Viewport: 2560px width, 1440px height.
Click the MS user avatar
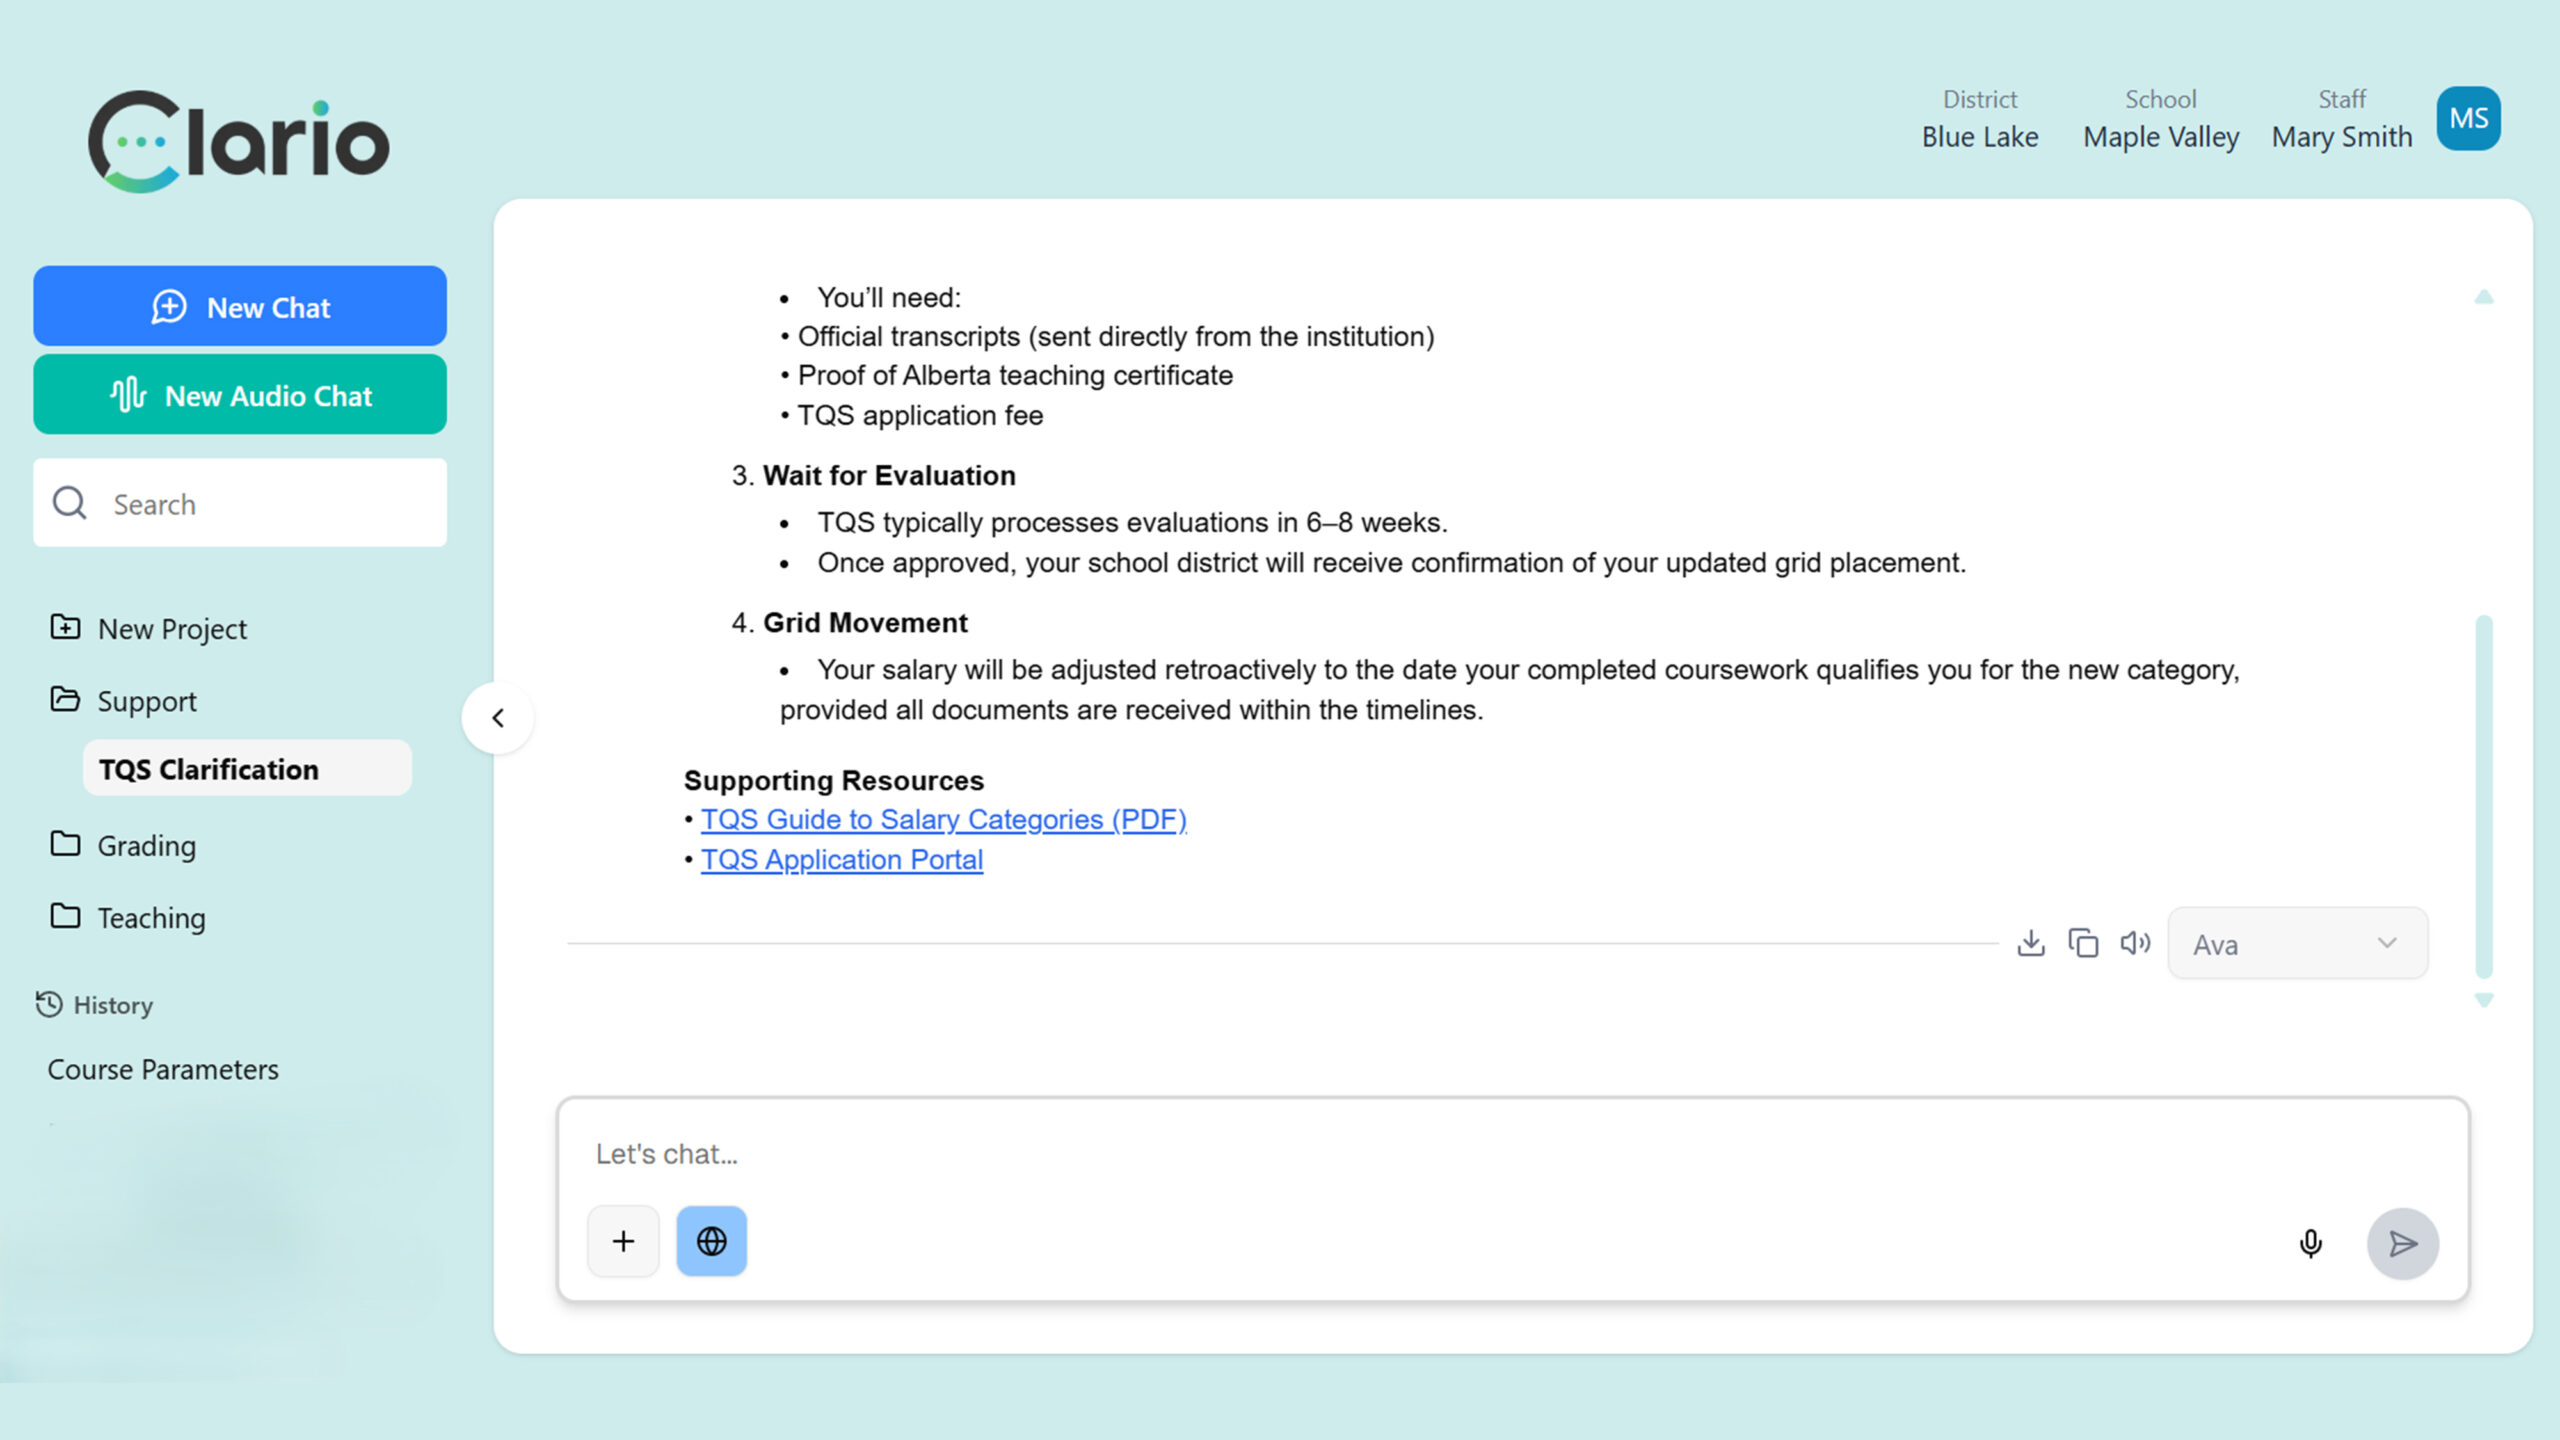coord(2468,119)
